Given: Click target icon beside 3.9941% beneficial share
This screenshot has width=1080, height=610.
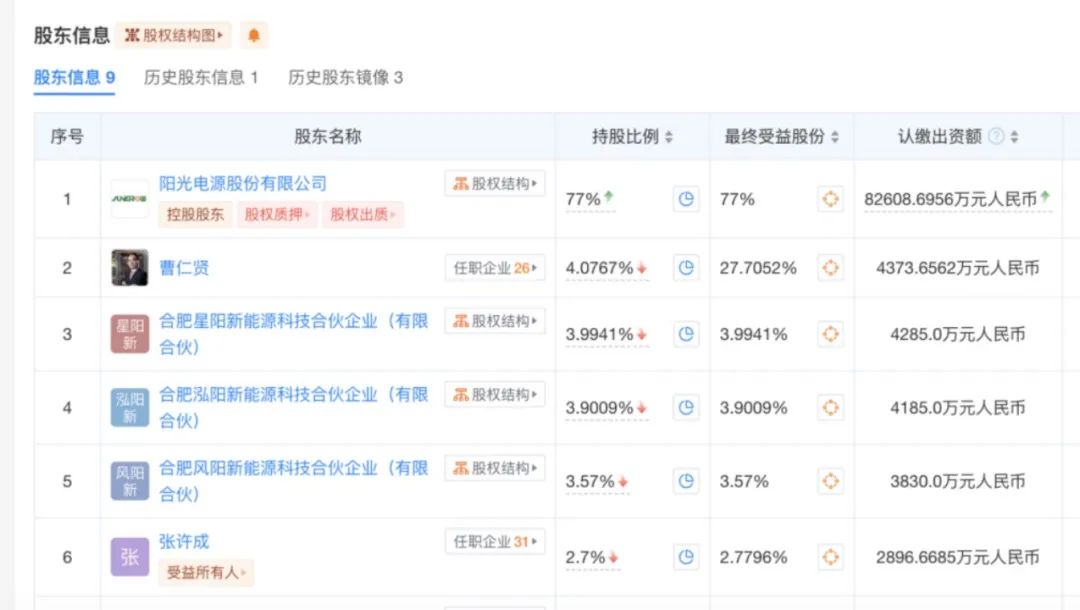Looking at the screenshot, I should tap(830, 334).
